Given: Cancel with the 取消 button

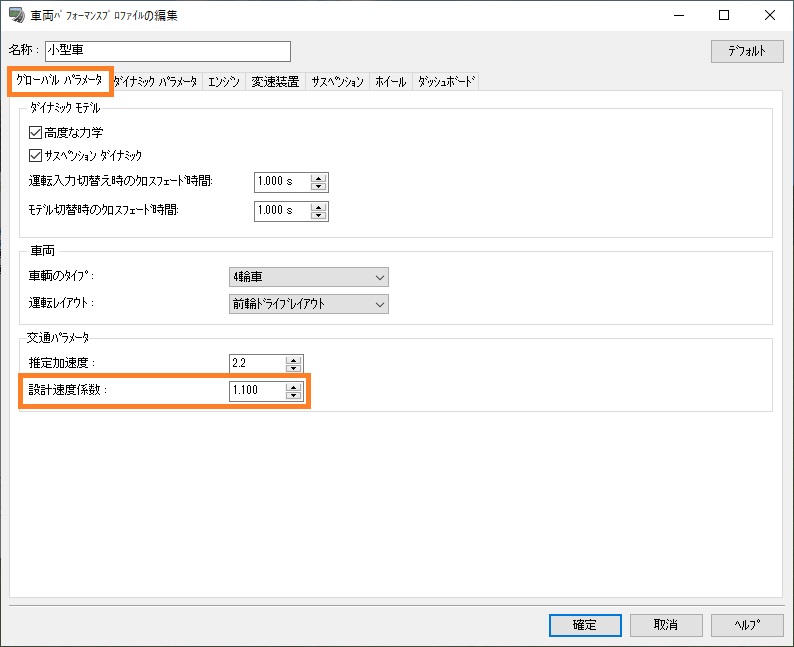Looking at the screenshot, I should pyautogui.click(x=666, y=625).
